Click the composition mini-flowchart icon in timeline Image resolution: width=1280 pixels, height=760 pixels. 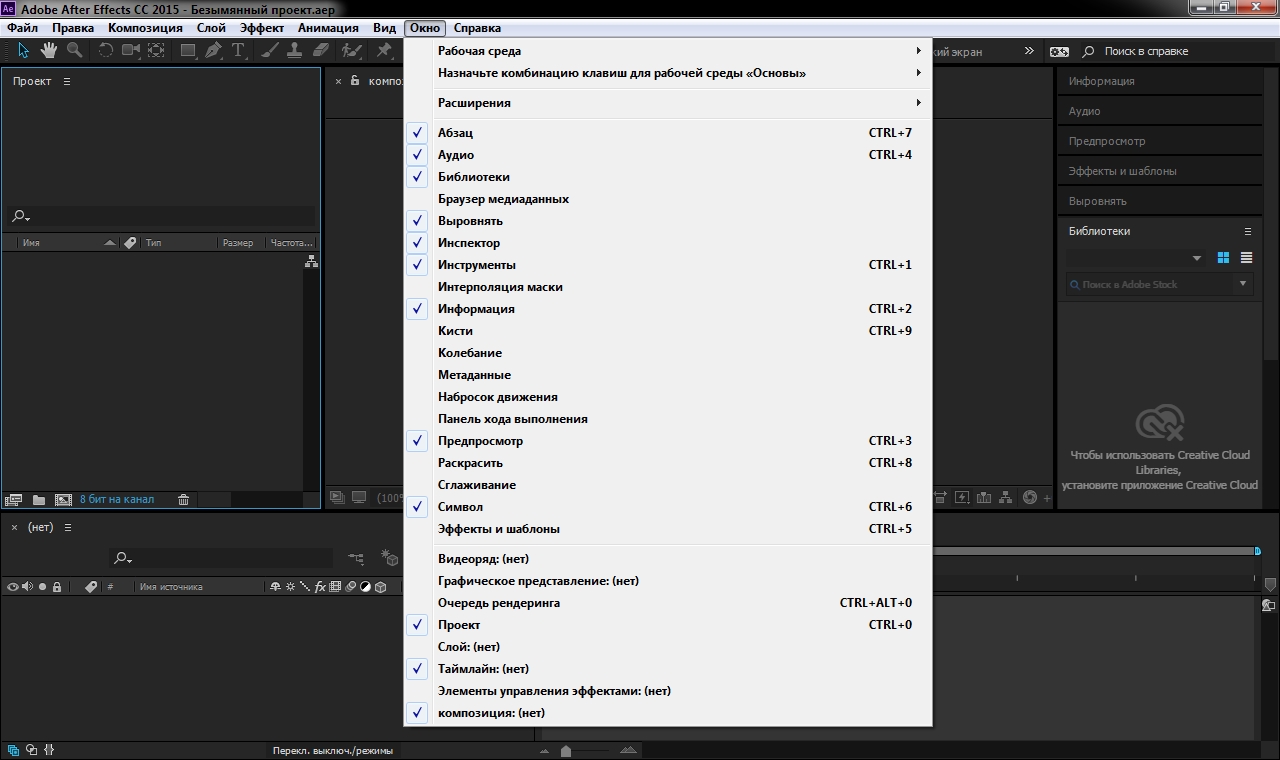coord(356,558)
